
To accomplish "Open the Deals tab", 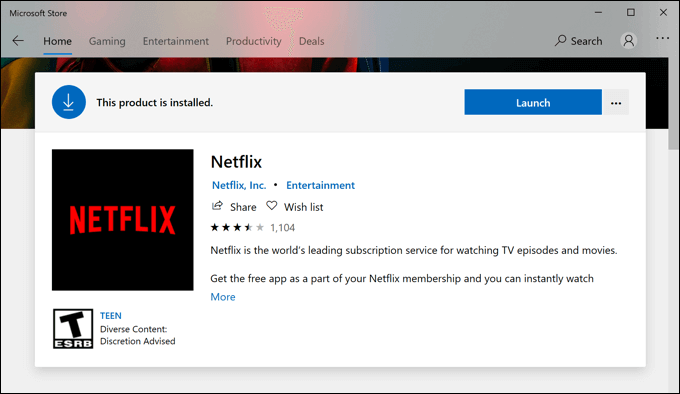I will (311, 41).
